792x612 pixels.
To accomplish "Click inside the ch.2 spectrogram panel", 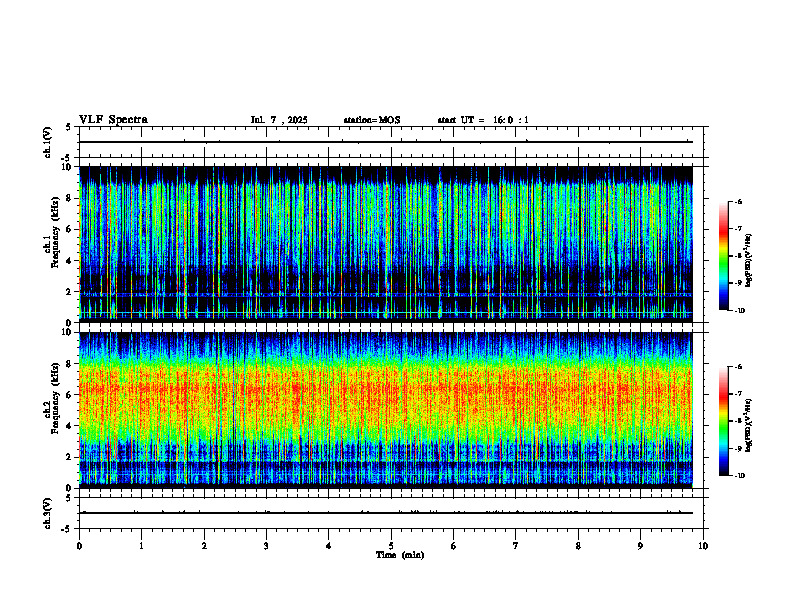I will pos(386,410).
